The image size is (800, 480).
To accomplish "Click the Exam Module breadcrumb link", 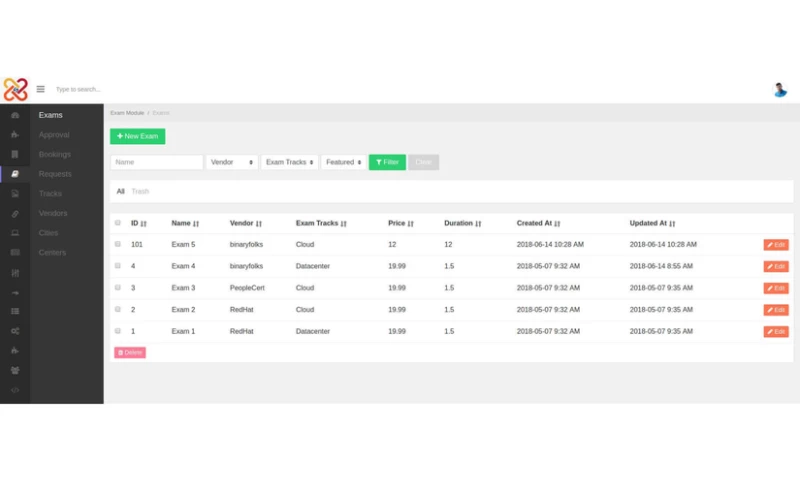I will pyautogui.click(x=127, y=113).
